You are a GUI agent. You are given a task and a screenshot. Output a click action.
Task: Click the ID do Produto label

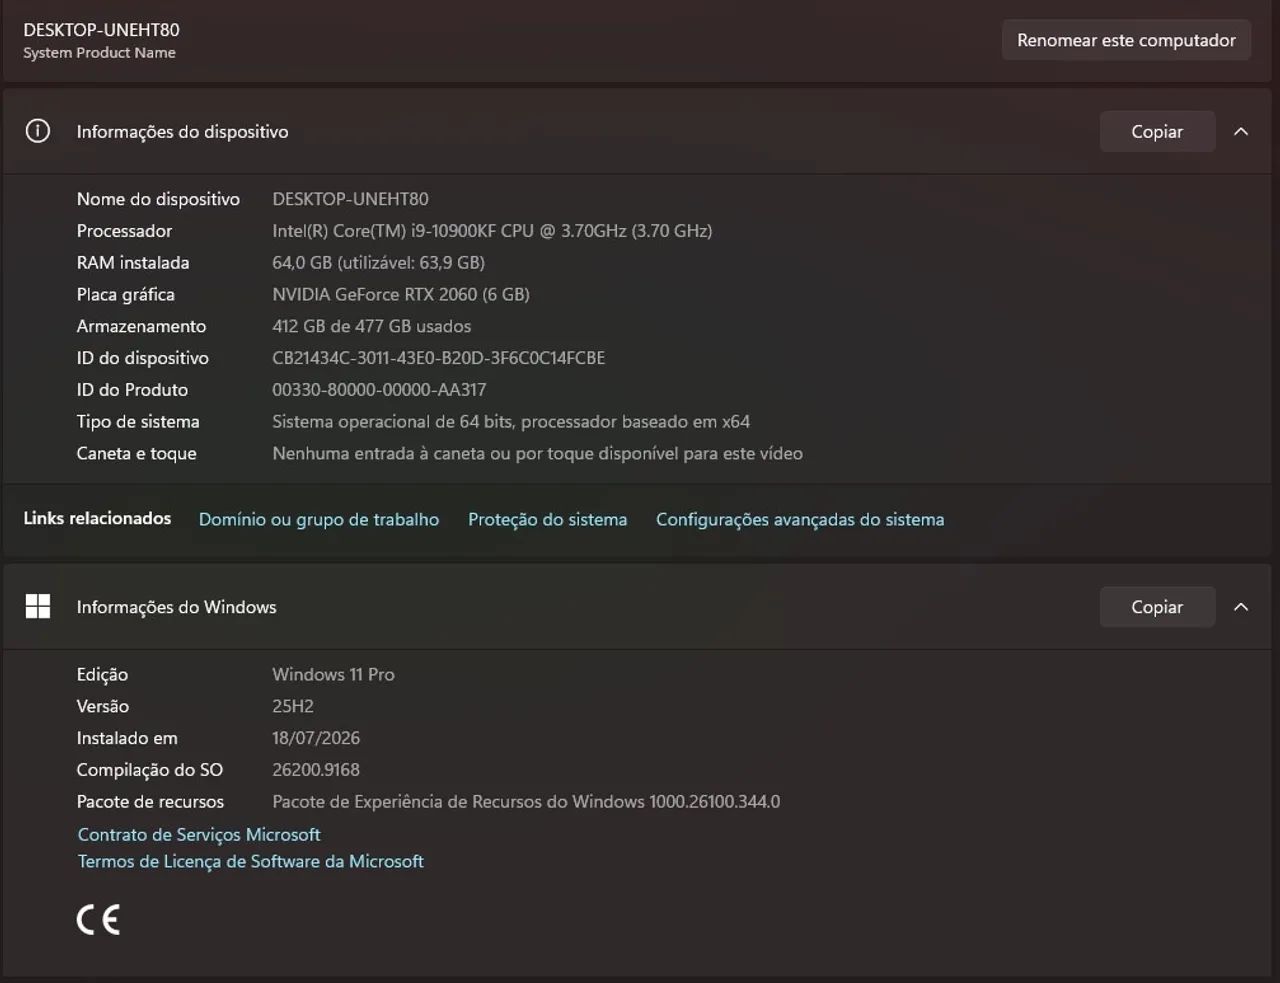[132, 389]
